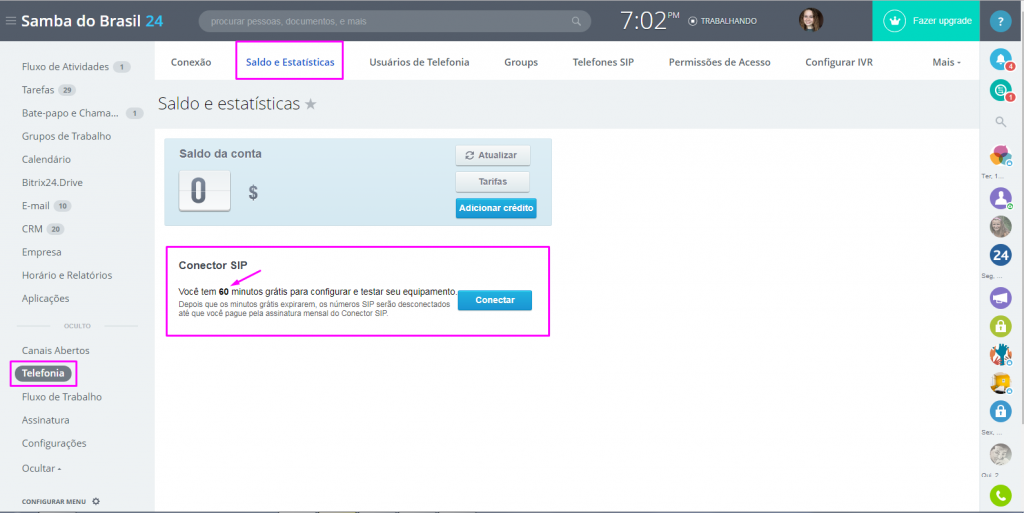Open the user profile avatar in the header
Viewport: 1024px width, 513px height.
tap(810, 20)
